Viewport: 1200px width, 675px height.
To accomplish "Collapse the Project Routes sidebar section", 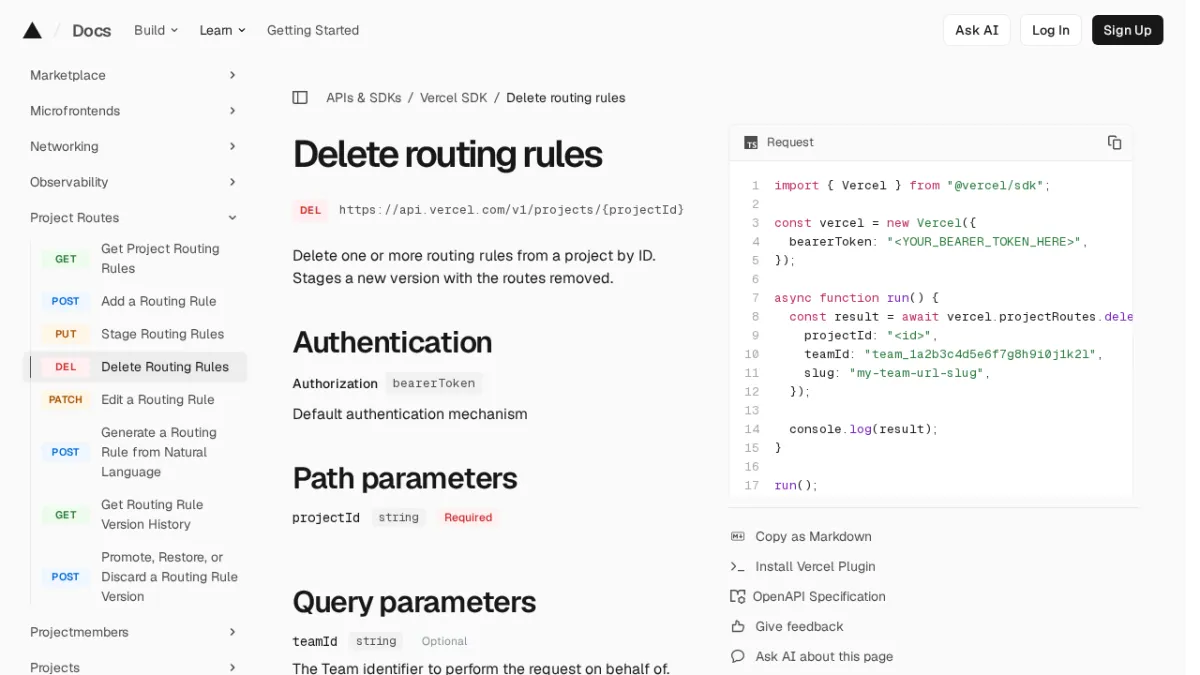I will tap(134, 218).
